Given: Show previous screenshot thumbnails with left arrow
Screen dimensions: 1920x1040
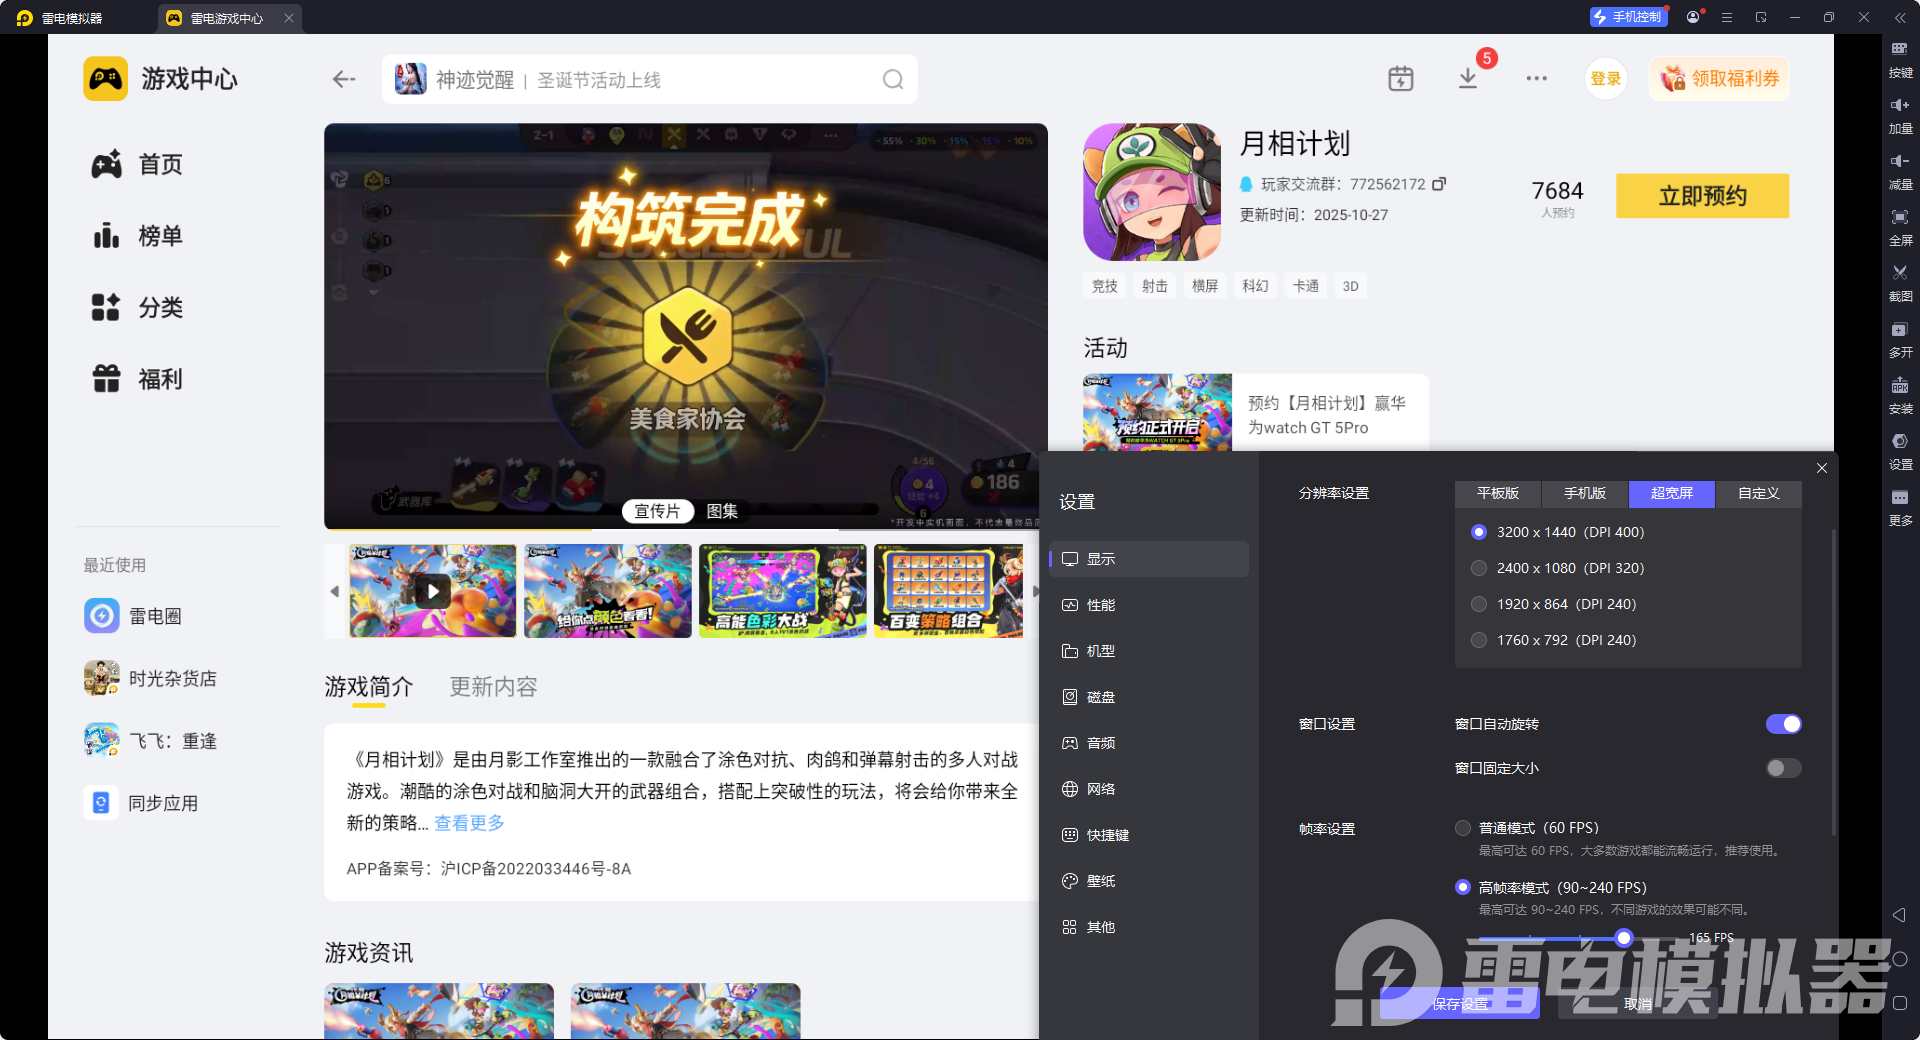Looking at the screenshot, I should (334, 591).
